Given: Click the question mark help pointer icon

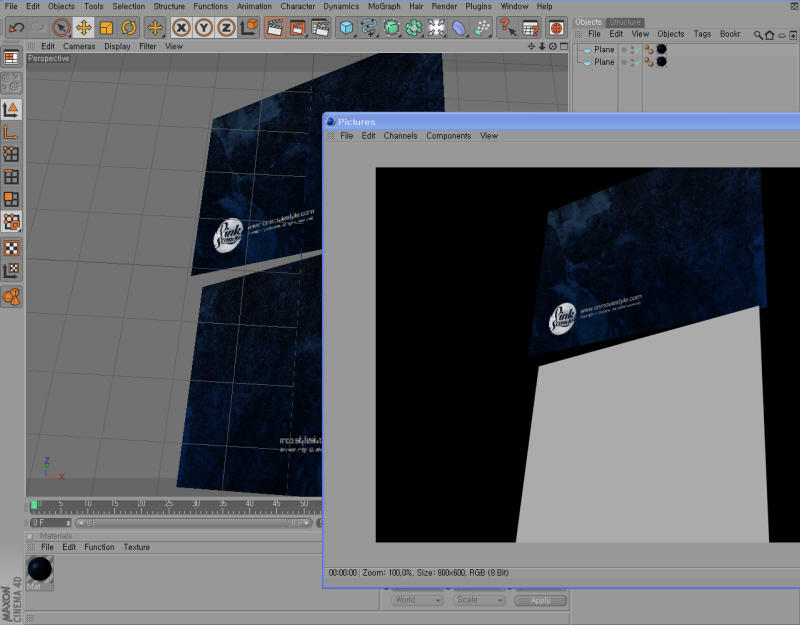Looking at the screenshot, I should [x=507, y=27].
